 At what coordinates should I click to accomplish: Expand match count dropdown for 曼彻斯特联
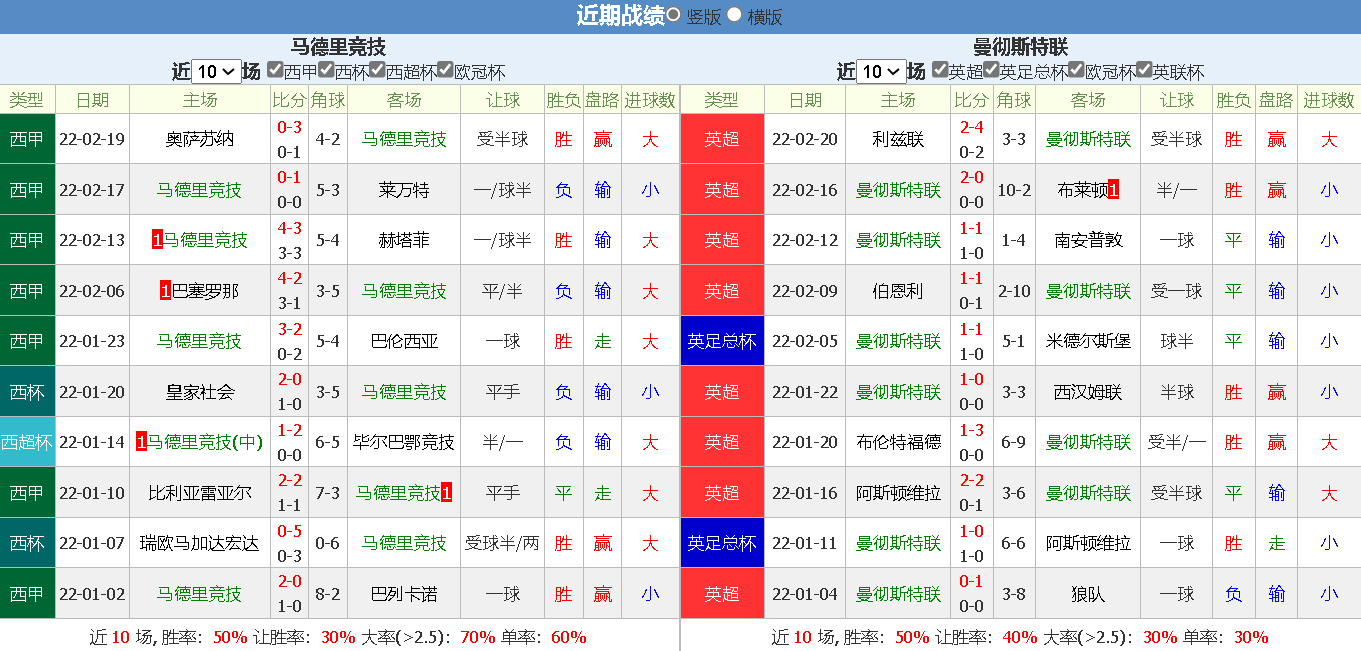[x=882, y=71]
